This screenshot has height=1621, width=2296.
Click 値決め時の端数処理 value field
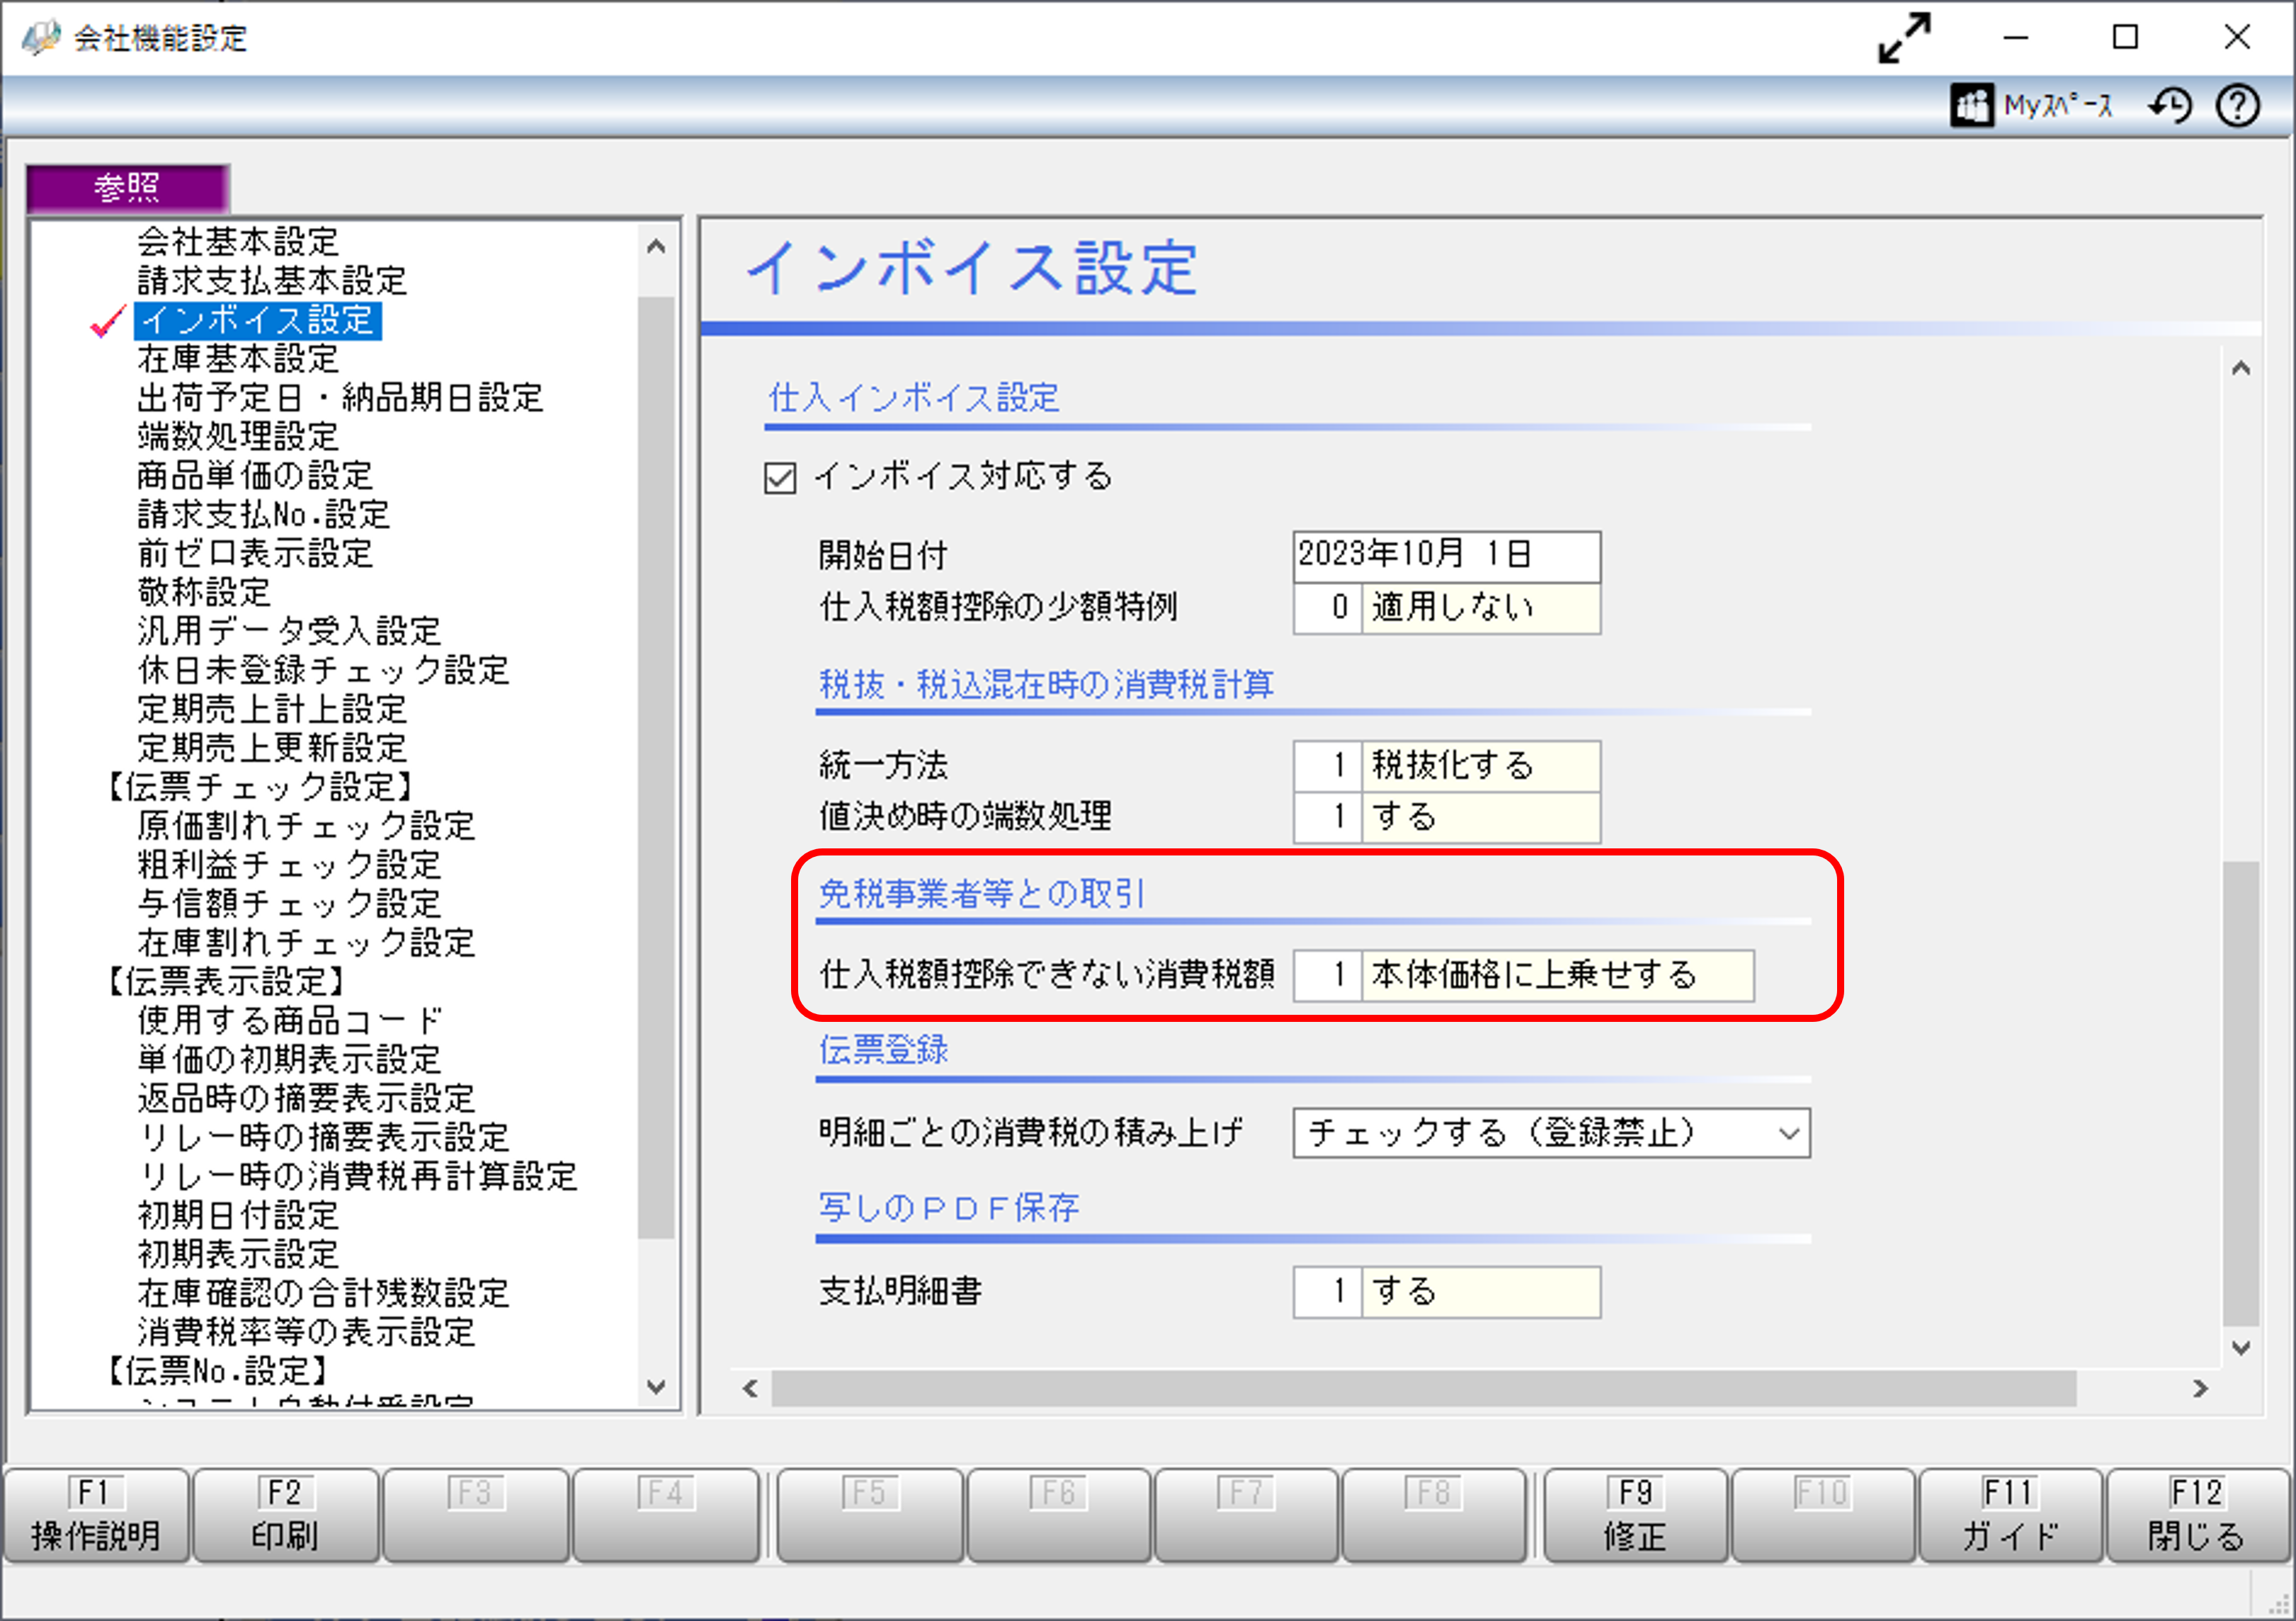click(x=1446, y=818)
